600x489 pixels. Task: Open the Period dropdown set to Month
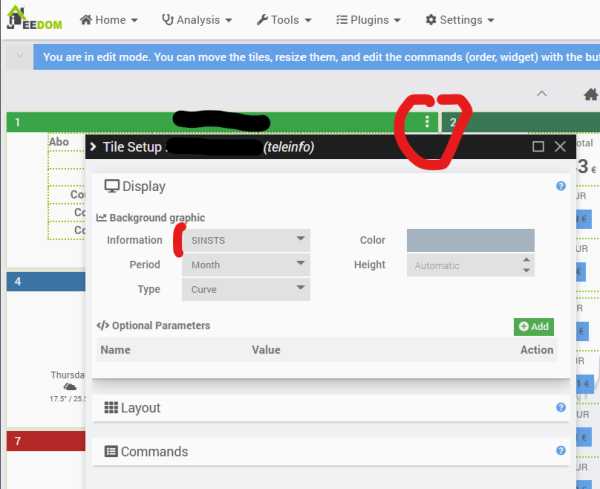246,265
